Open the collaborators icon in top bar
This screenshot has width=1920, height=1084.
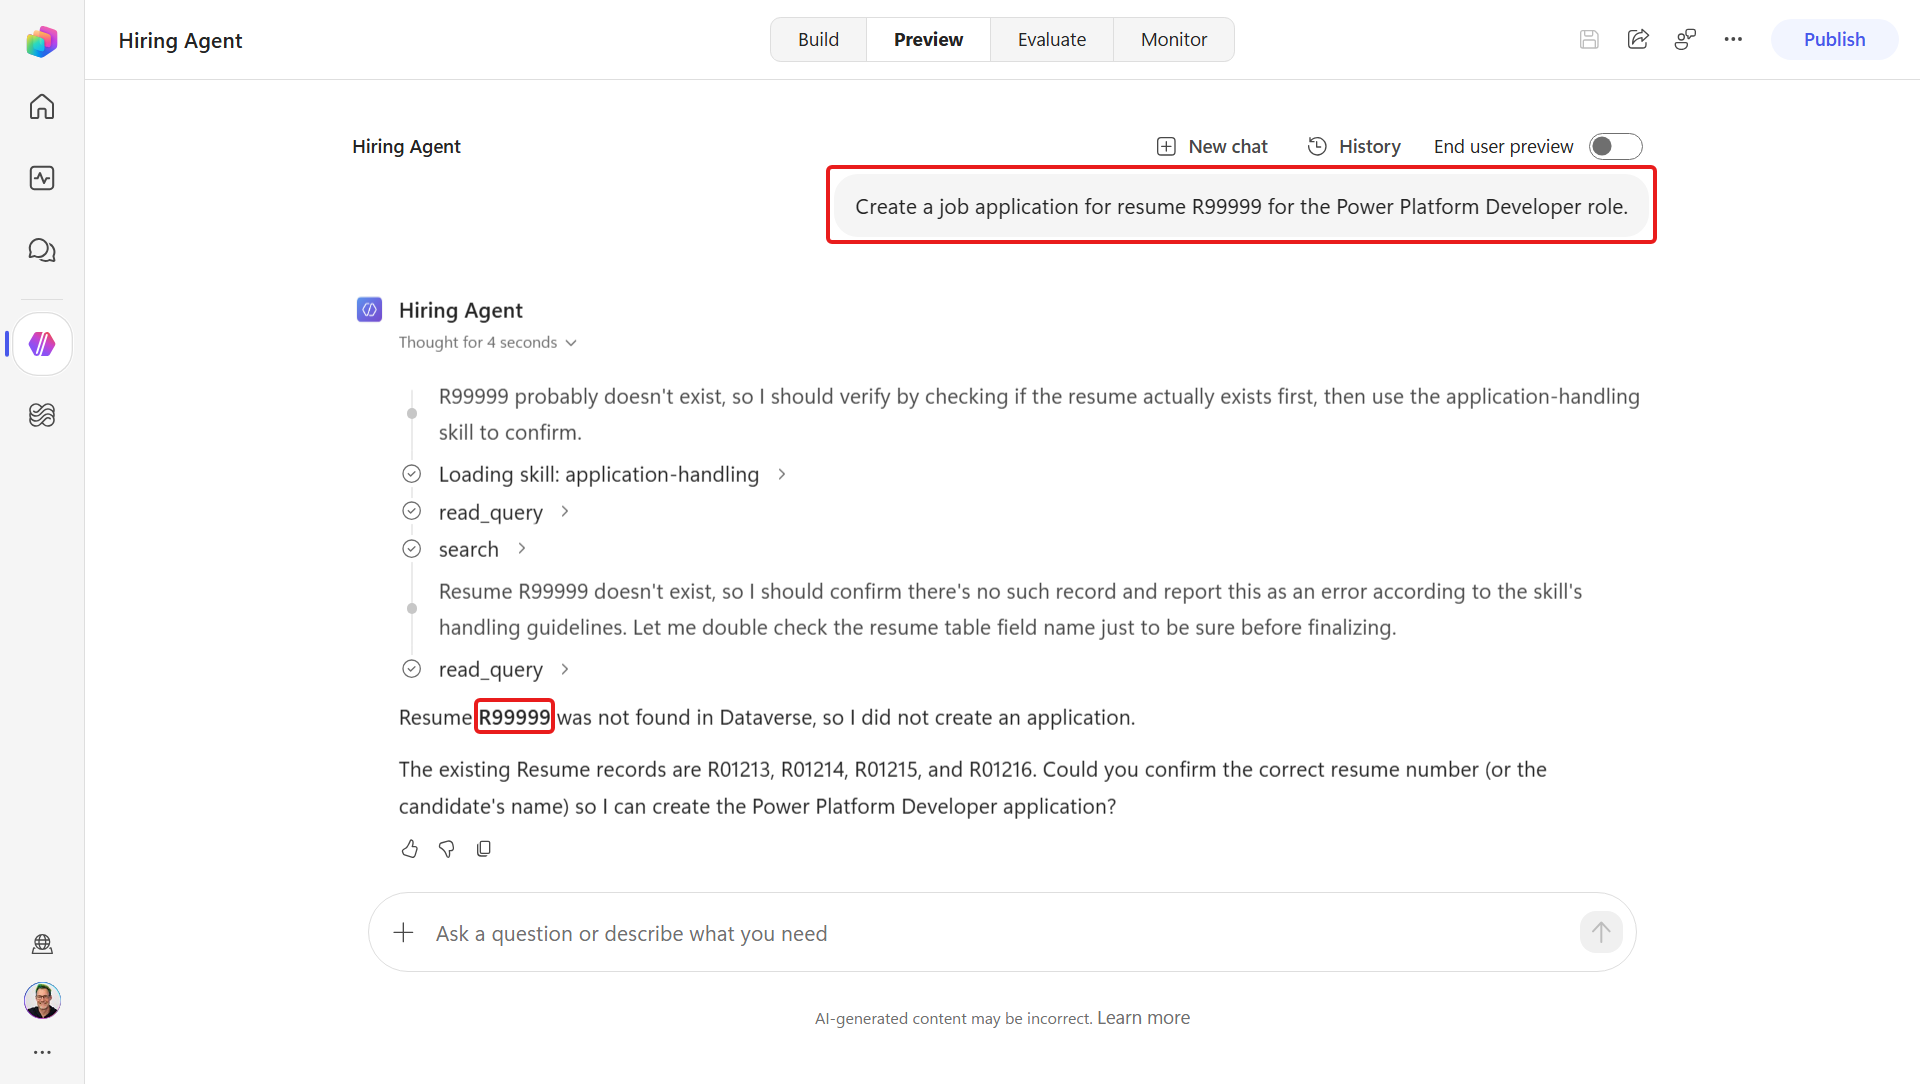[x=1686, y=39]
